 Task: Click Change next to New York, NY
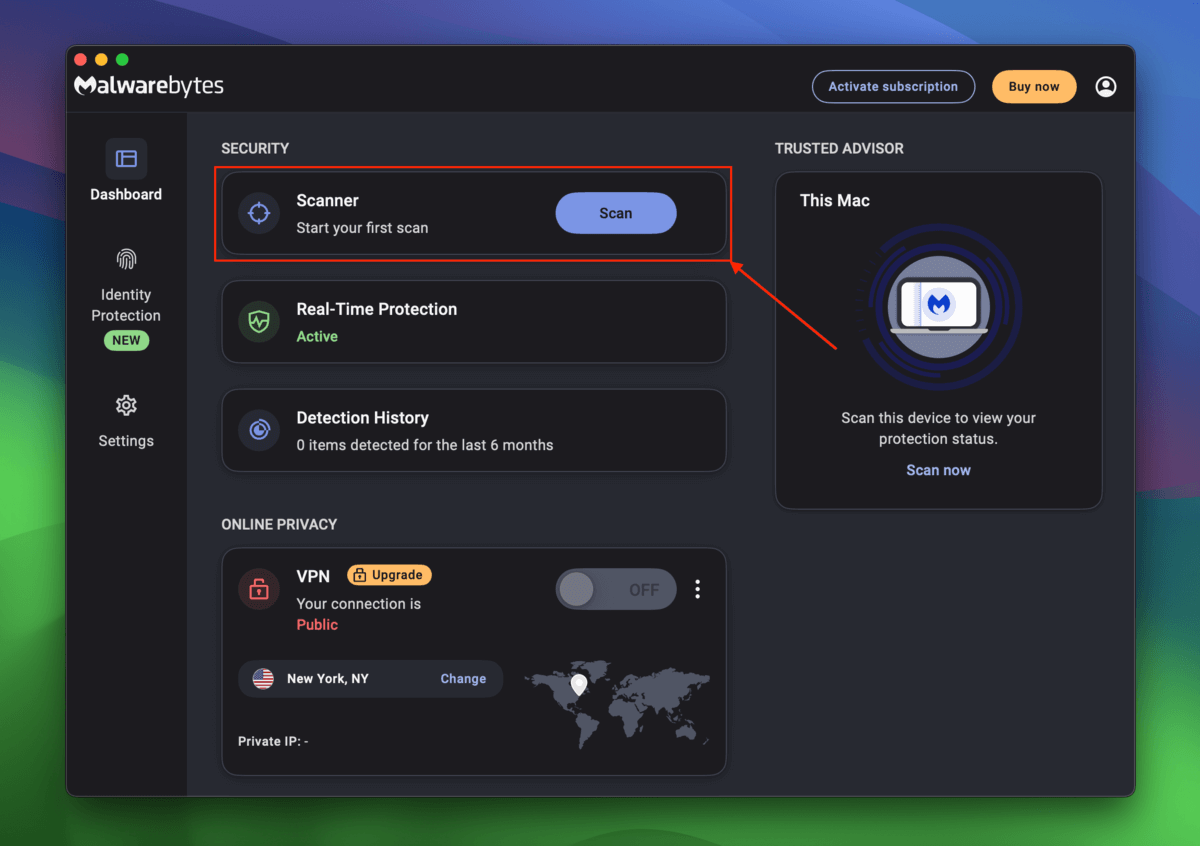463,678
